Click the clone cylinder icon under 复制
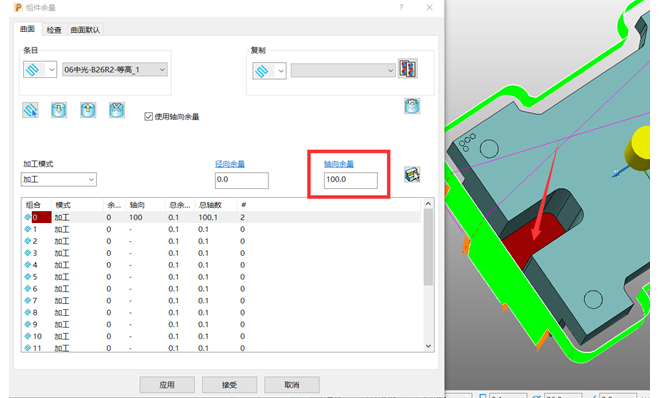 click(x=412, y=106)
